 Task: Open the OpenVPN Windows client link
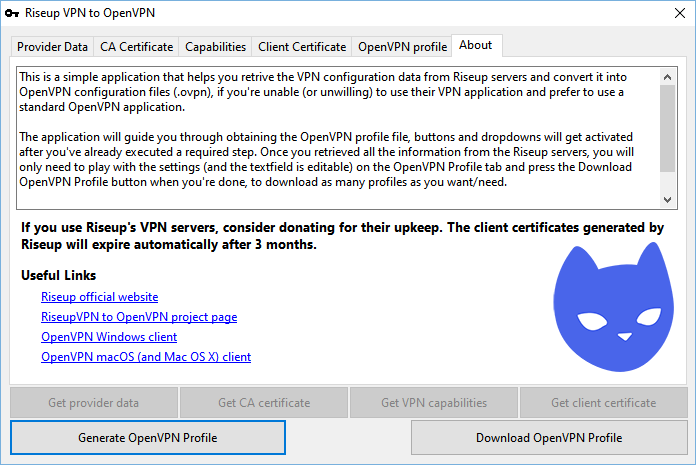point(109,337)
